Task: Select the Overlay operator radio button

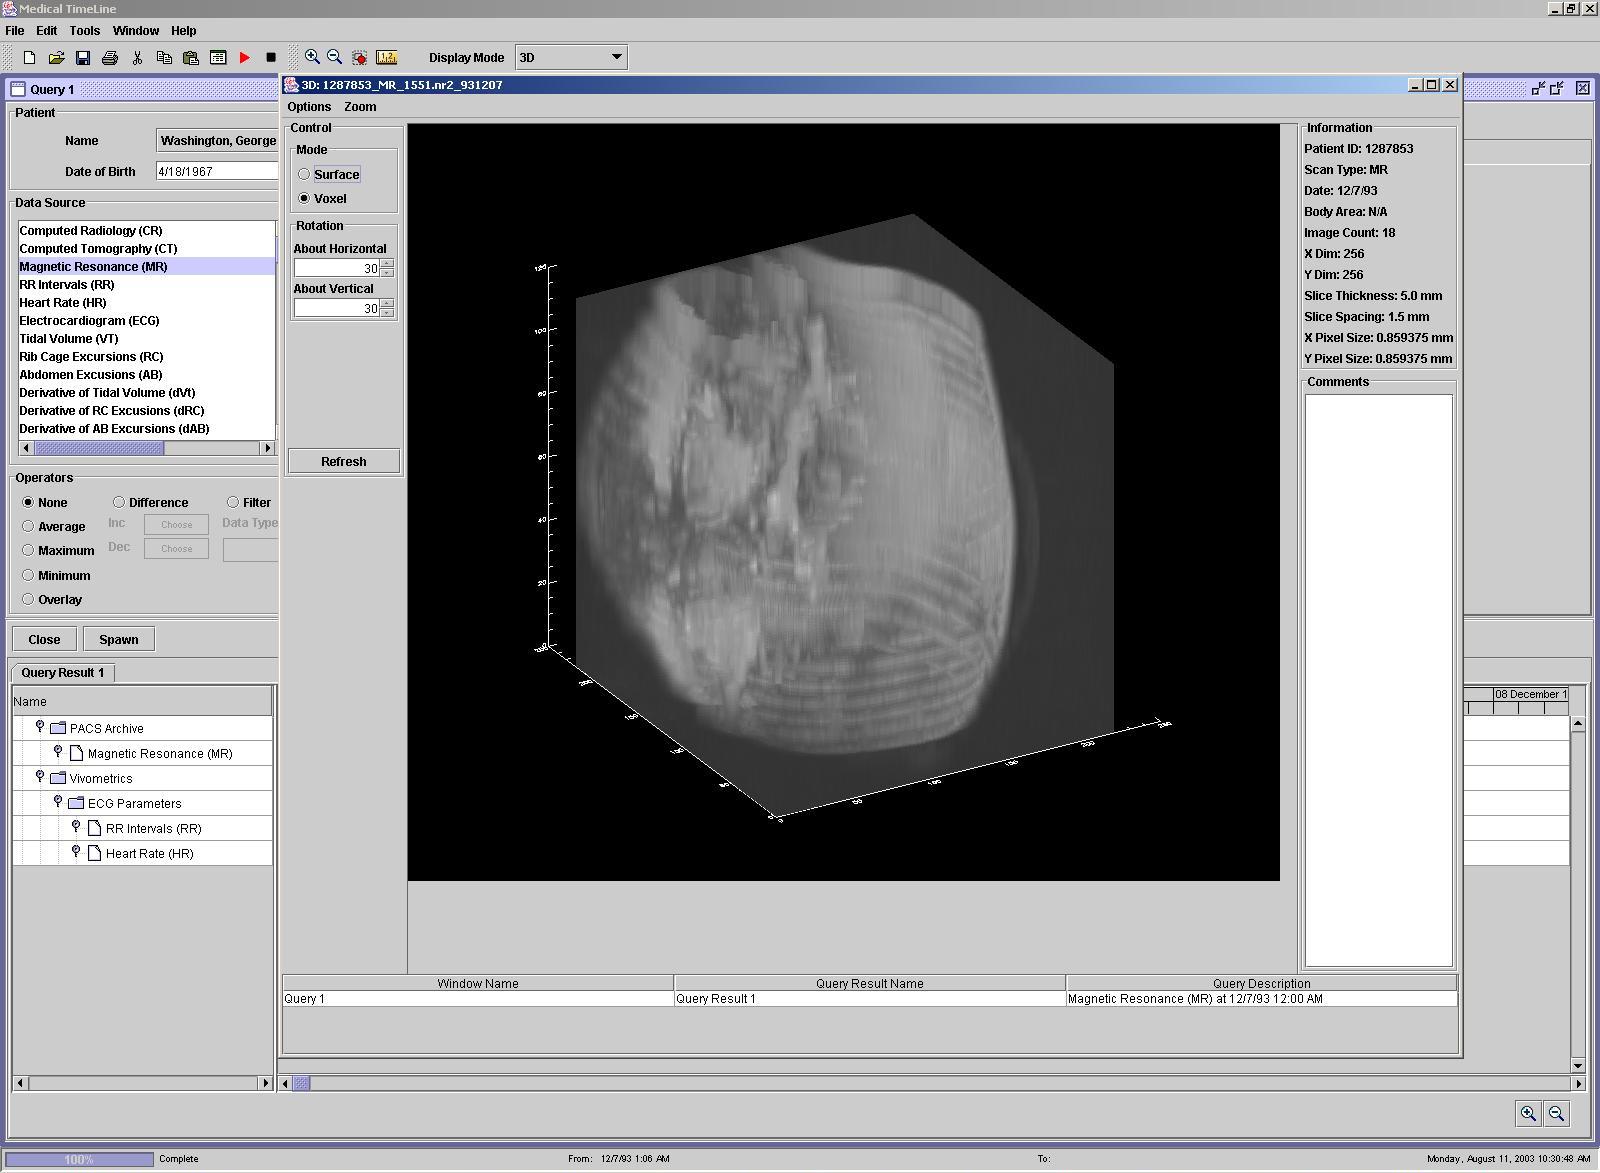Action: click(x=28, y=599)
